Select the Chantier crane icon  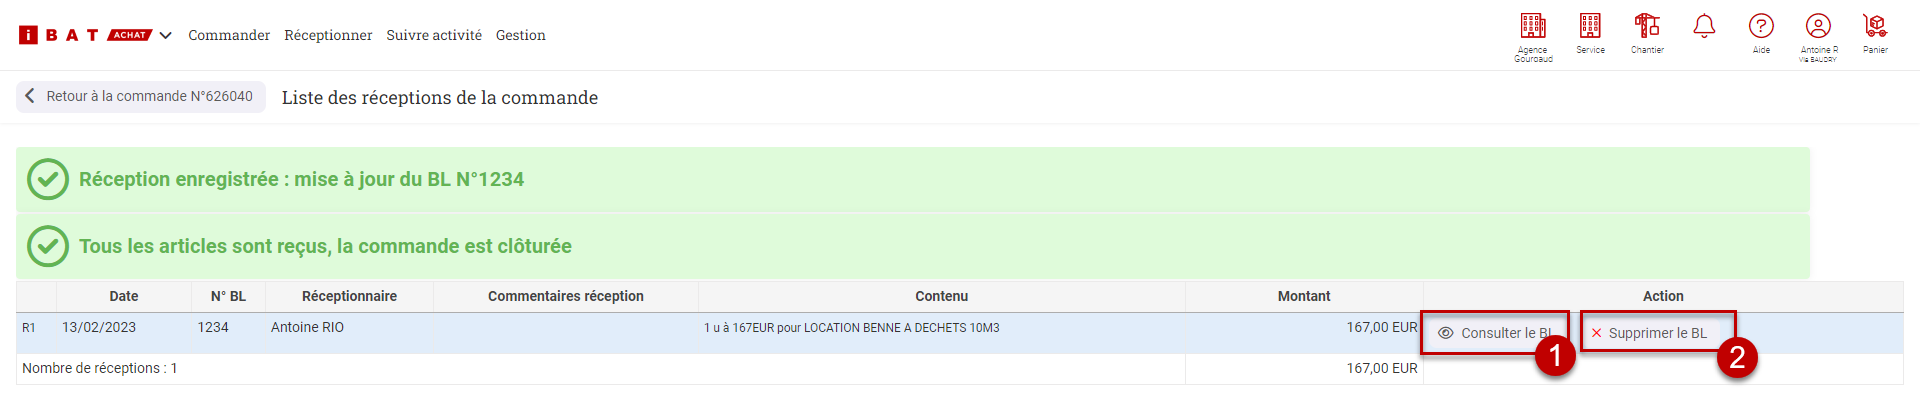pyautogui.click(x=1647, y=26)
